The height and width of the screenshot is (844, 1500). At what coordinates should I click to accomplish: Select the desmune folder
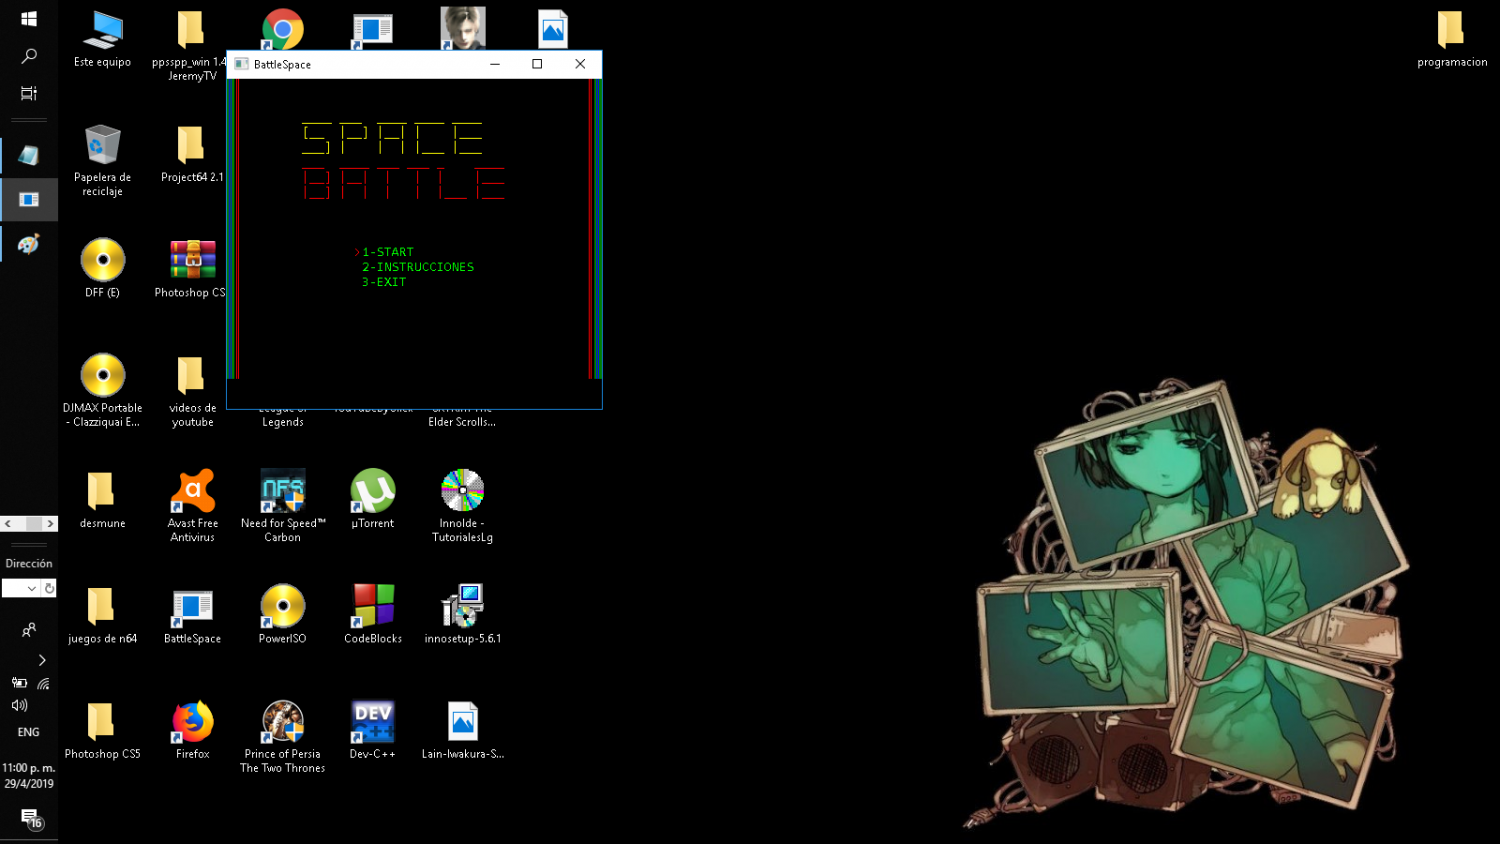pos(102,499)
